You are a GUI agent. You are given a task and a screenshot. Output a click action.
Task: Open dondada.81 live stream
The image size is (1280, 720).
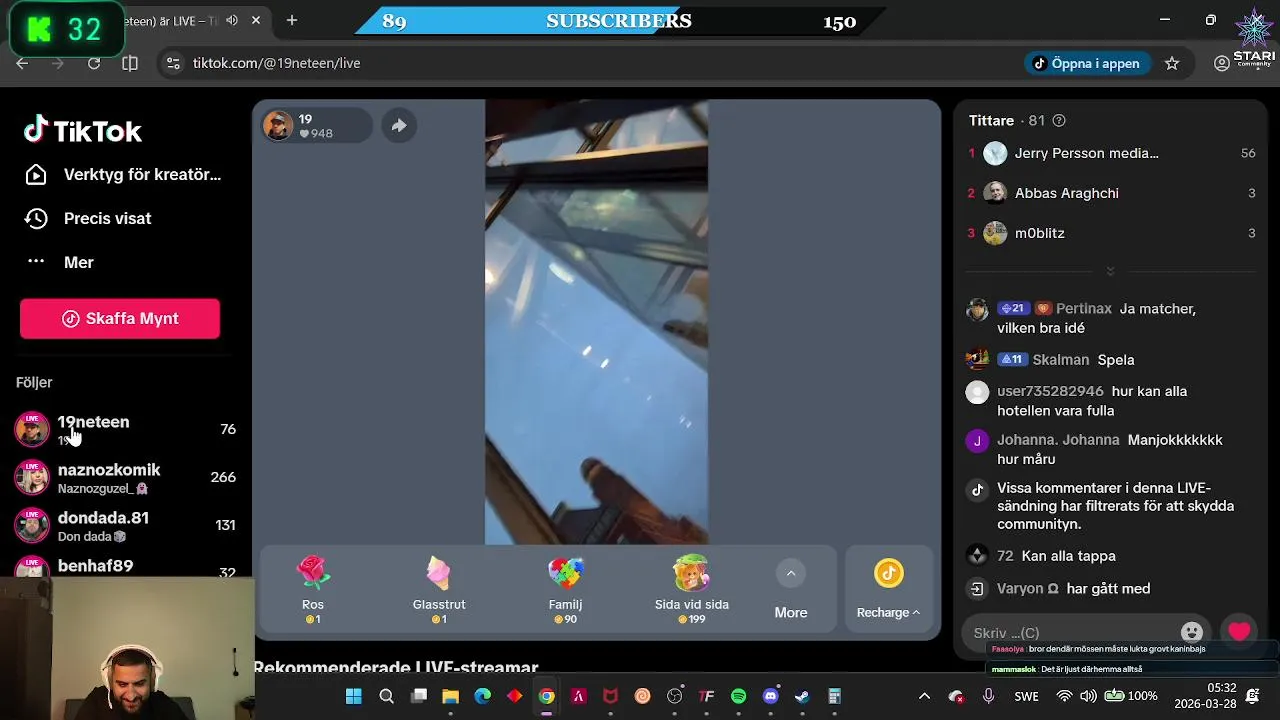[x=126, y=525]
